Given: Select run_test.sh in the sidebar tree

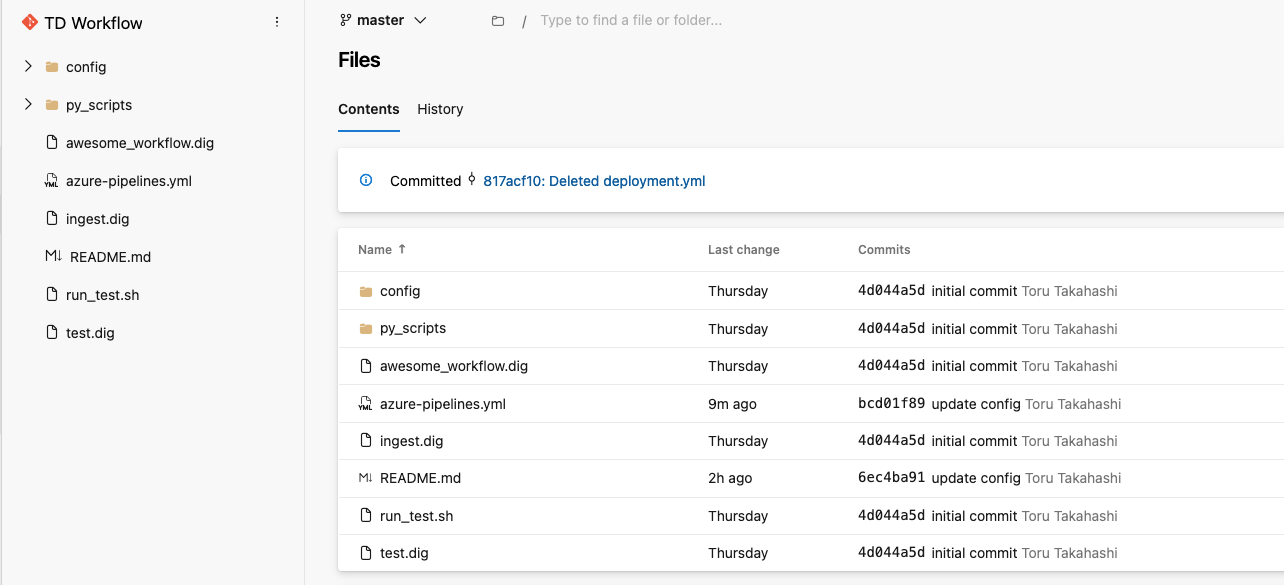Looking at the screenshot, I should pyautogui.click(x=102, y=295).
